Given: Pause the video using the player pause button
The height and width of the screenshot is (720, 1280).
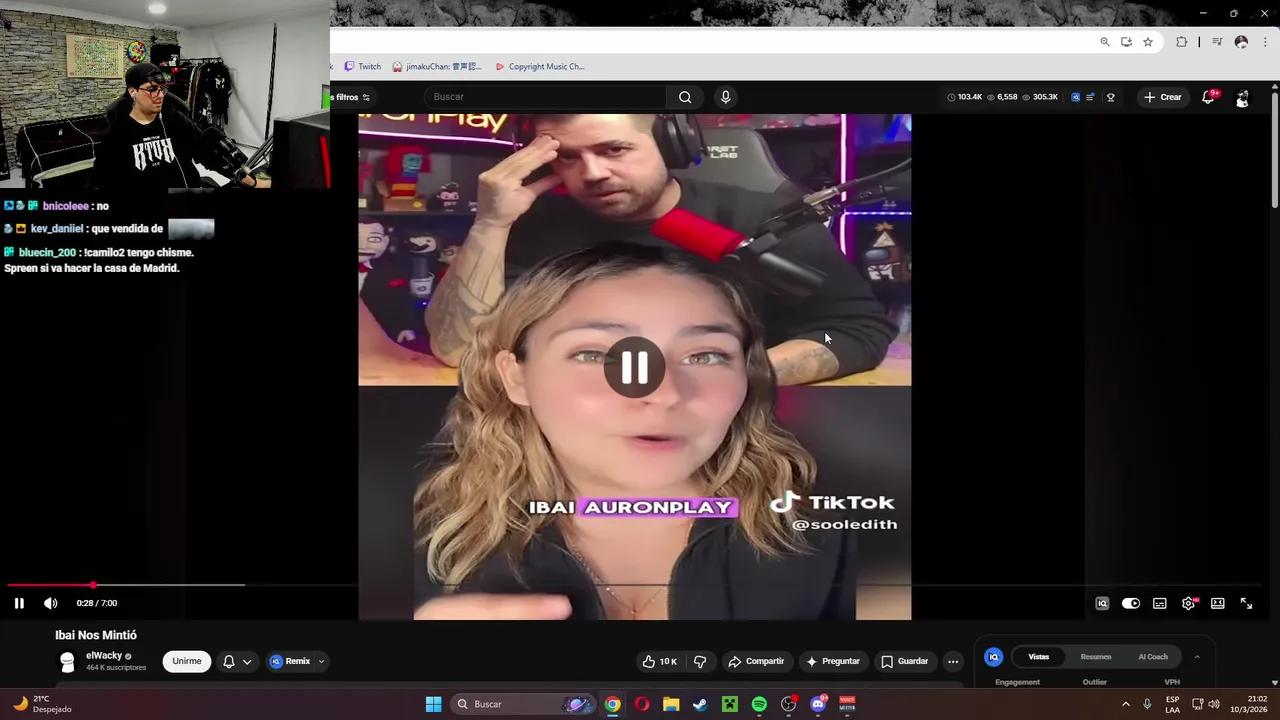Looking at the screenshot, I should 19,603.
